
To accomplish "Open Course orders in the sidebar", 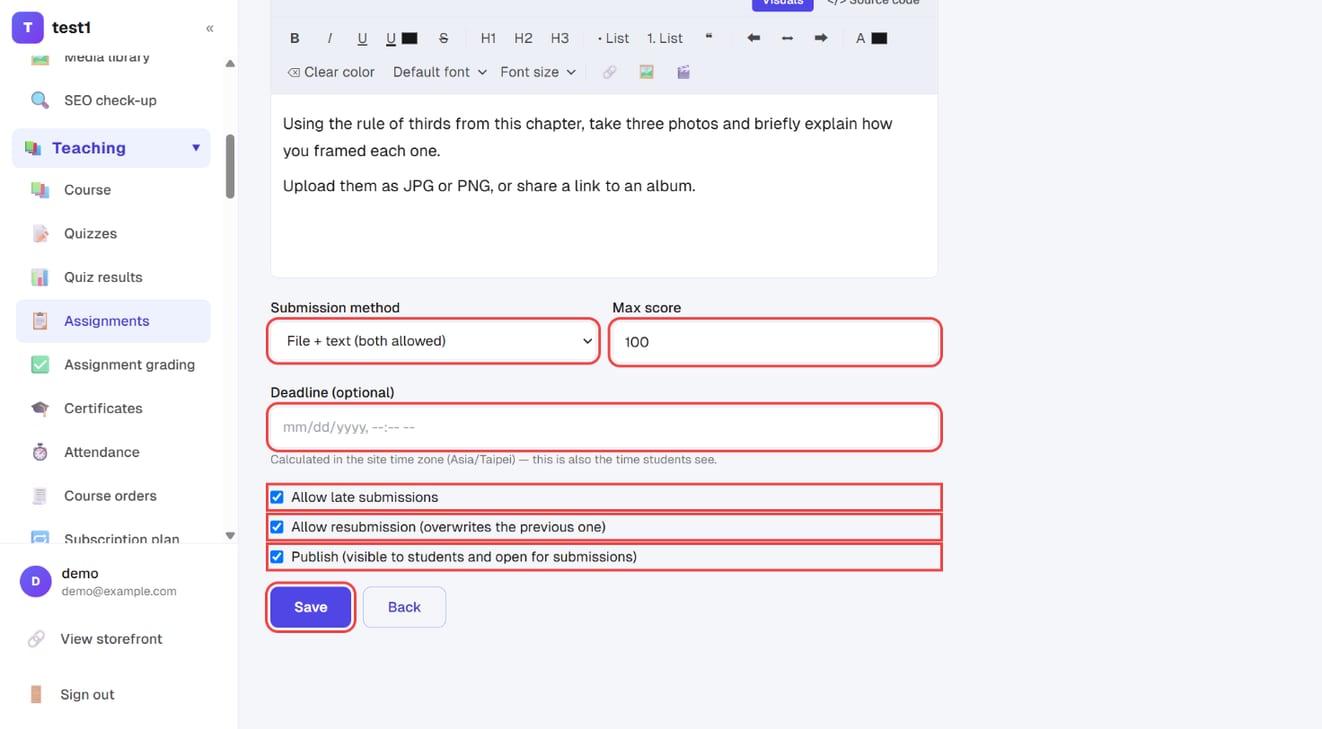I will (x=113, y=496).
